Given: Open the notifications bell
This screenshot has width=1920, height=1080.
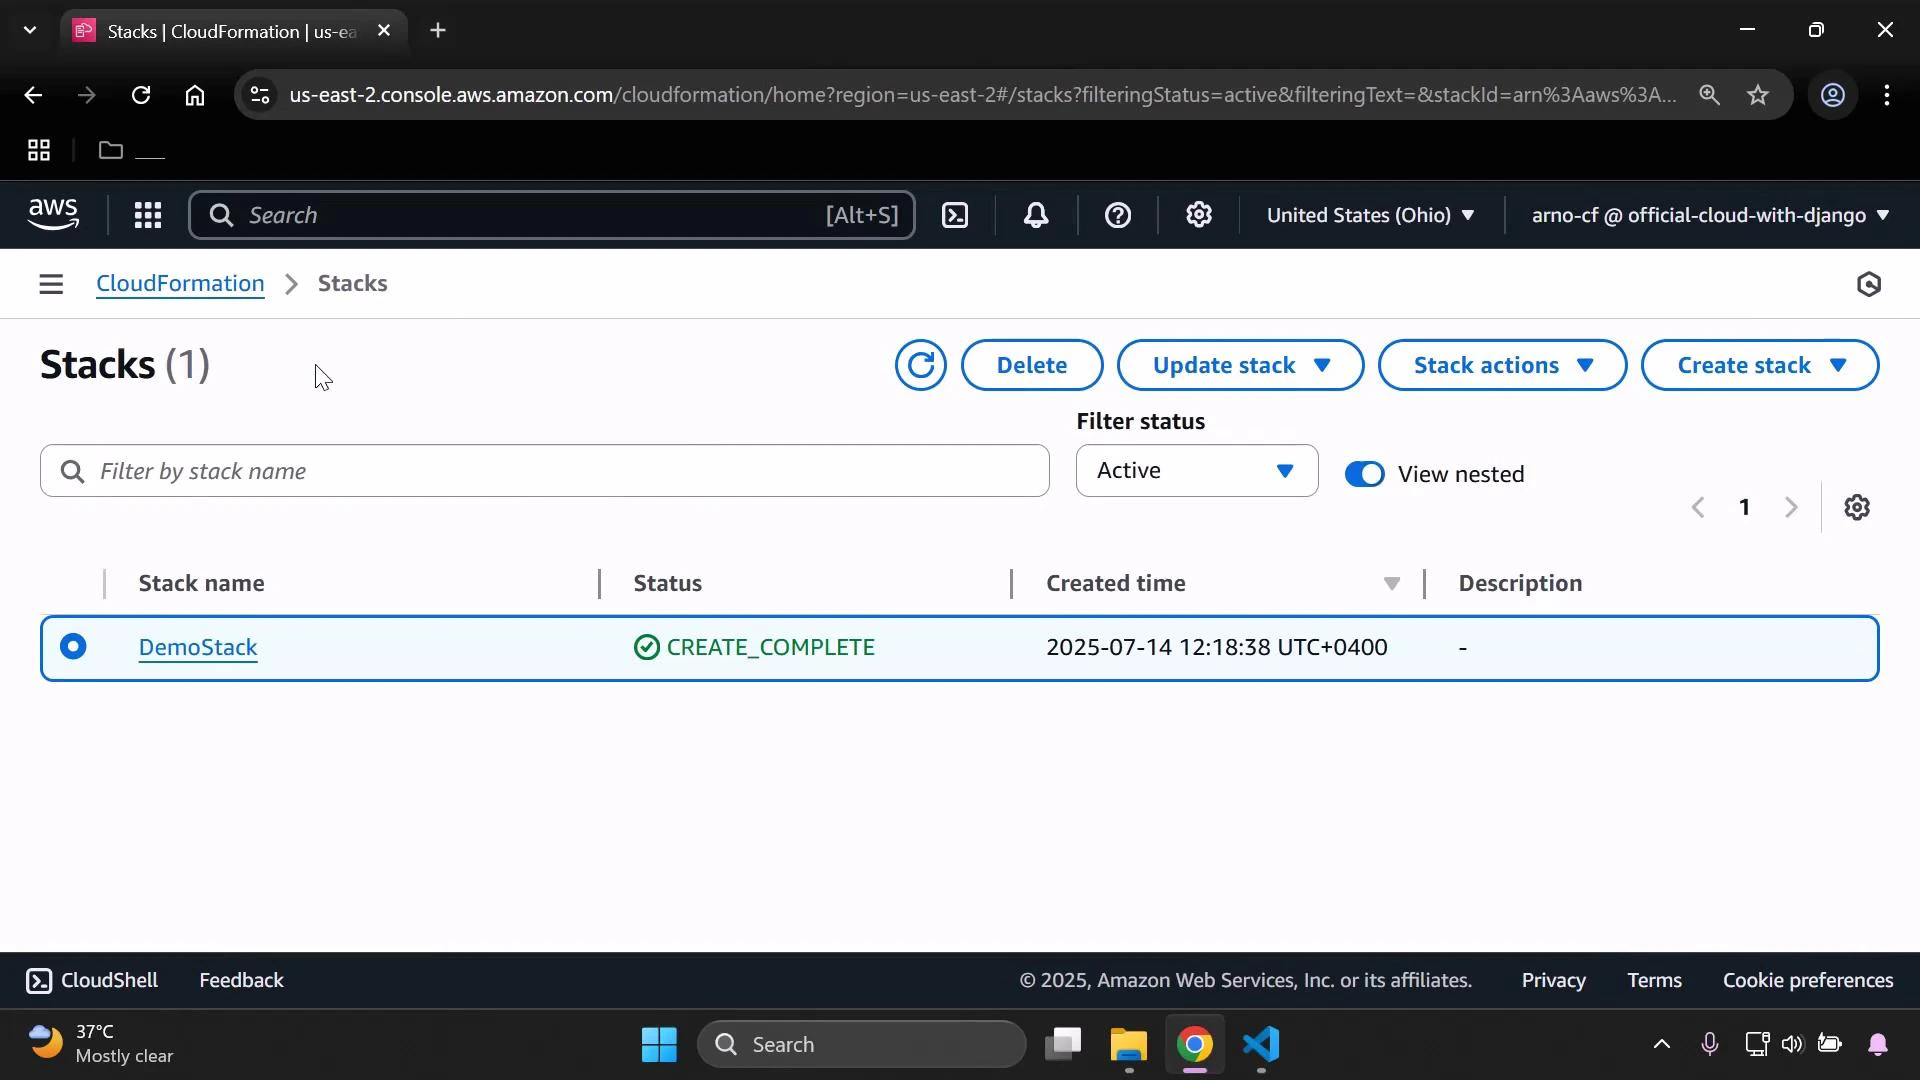Looking at the screenshot, I should [x=1036, y=215].
